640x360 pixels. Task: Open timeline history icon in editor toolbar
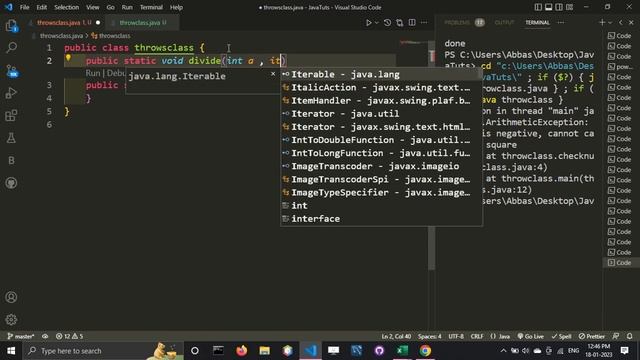(x=387, y=23)
